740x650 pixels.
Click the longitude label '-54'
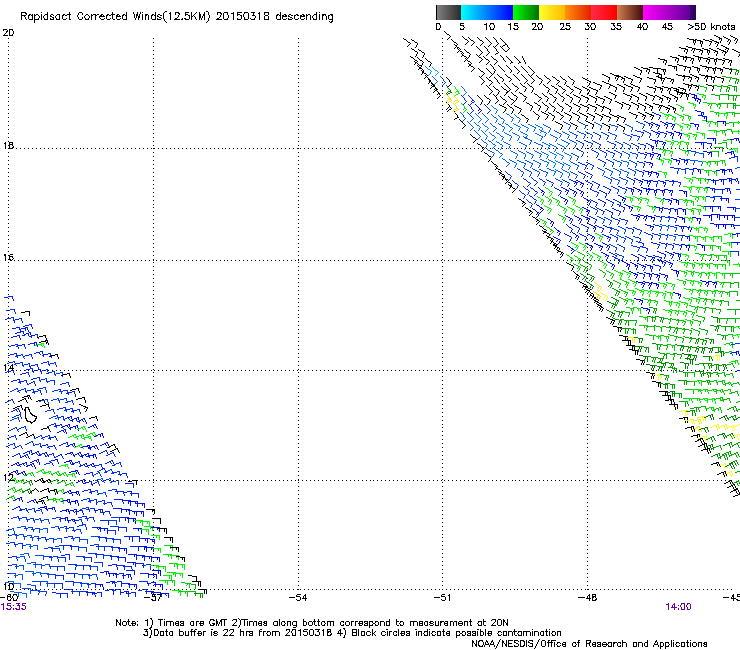298,598
